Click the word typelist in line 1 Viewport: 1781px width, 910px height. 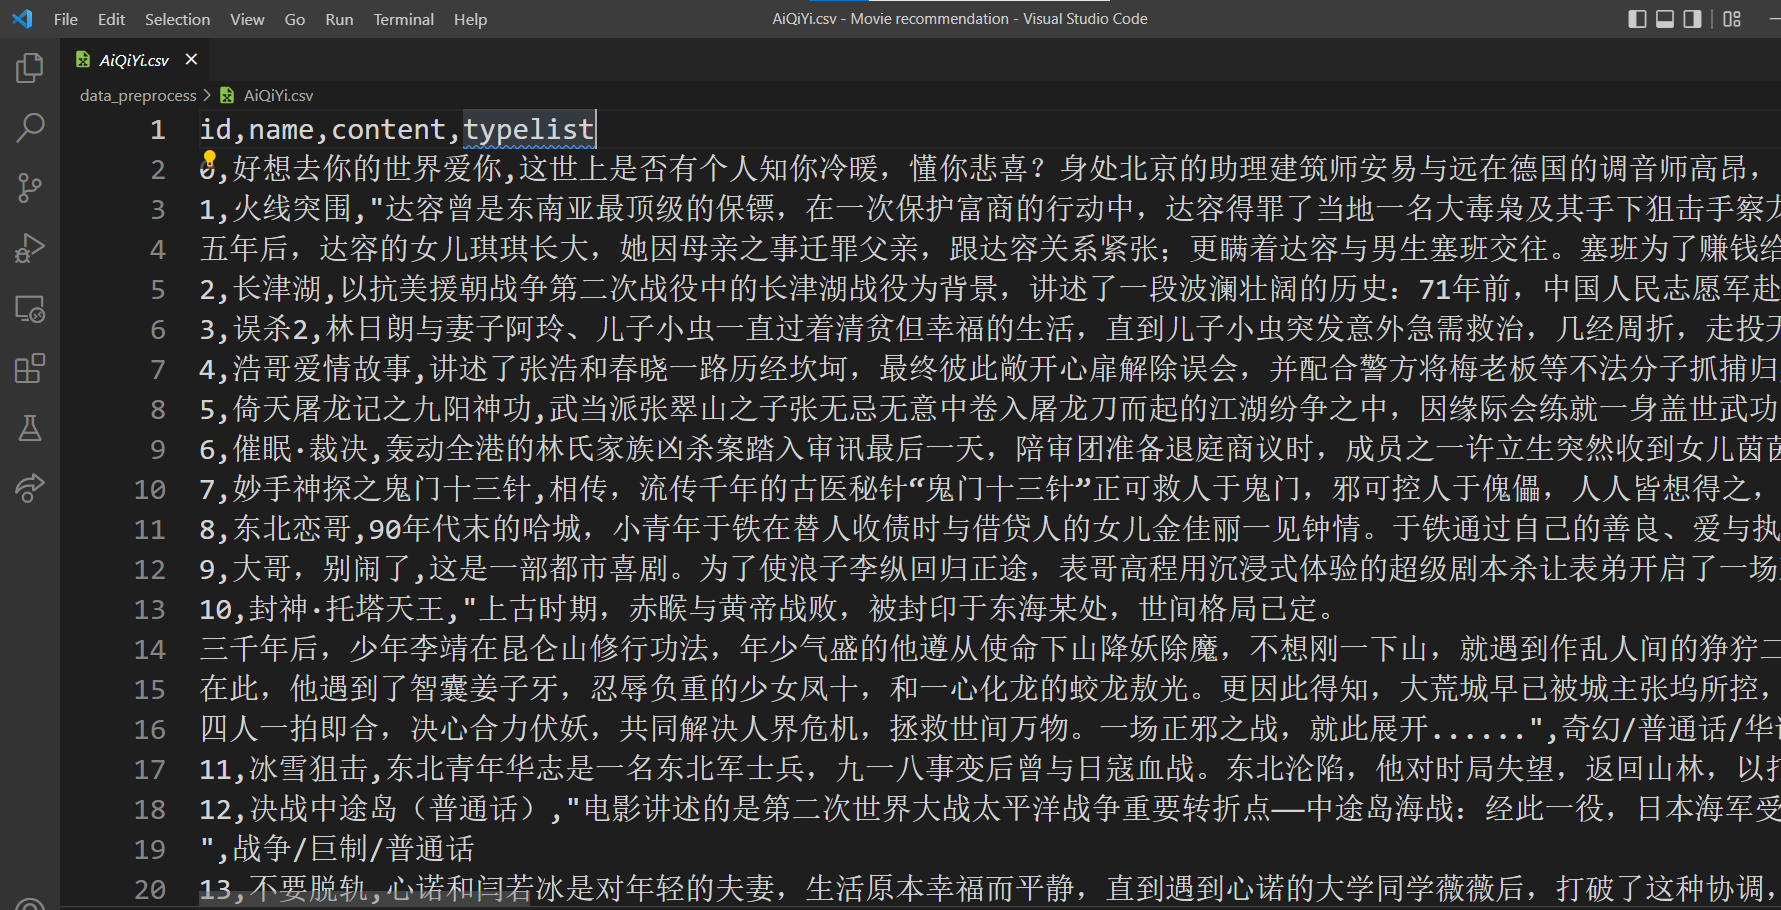(x=529, y=129)
